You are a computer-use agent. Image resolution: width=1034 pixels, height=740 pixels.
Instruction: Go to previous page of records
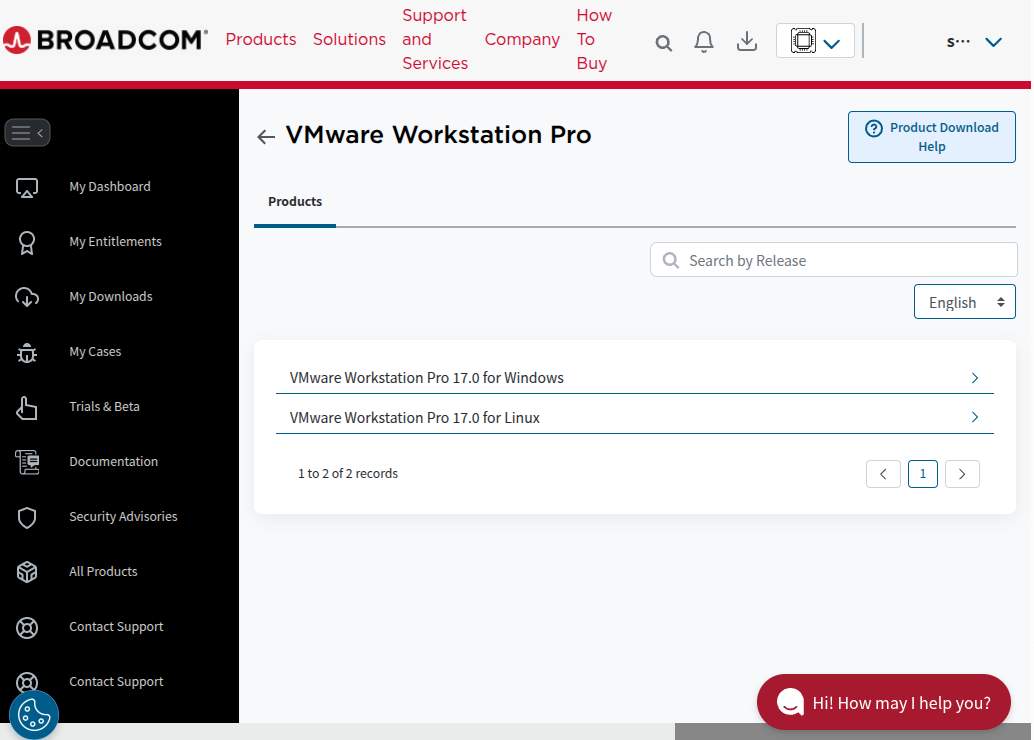click(883, 474)
